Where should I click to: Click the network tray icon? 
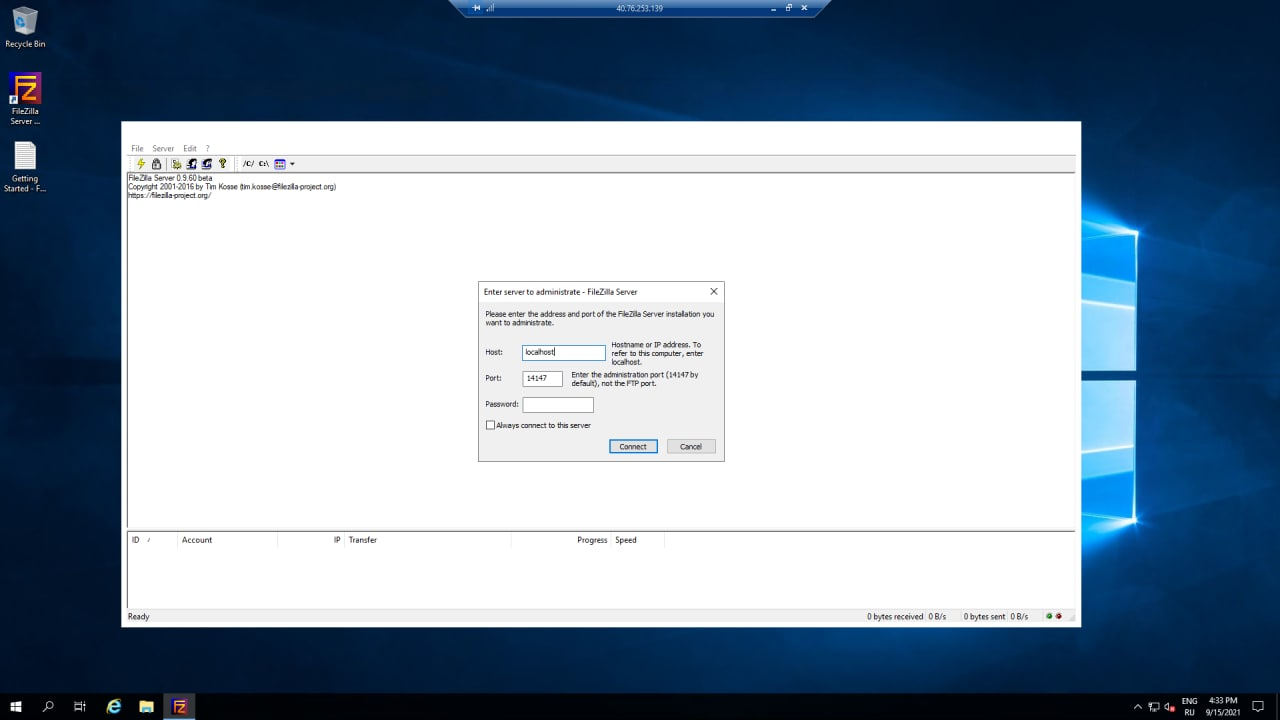[1154, 707]
